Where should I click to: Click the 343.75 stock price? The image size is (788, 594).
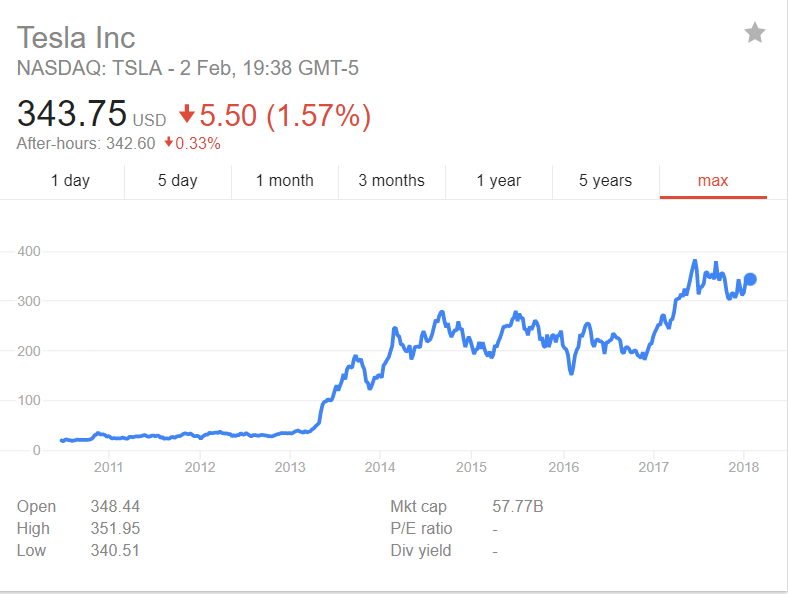[x=72, y=113]
